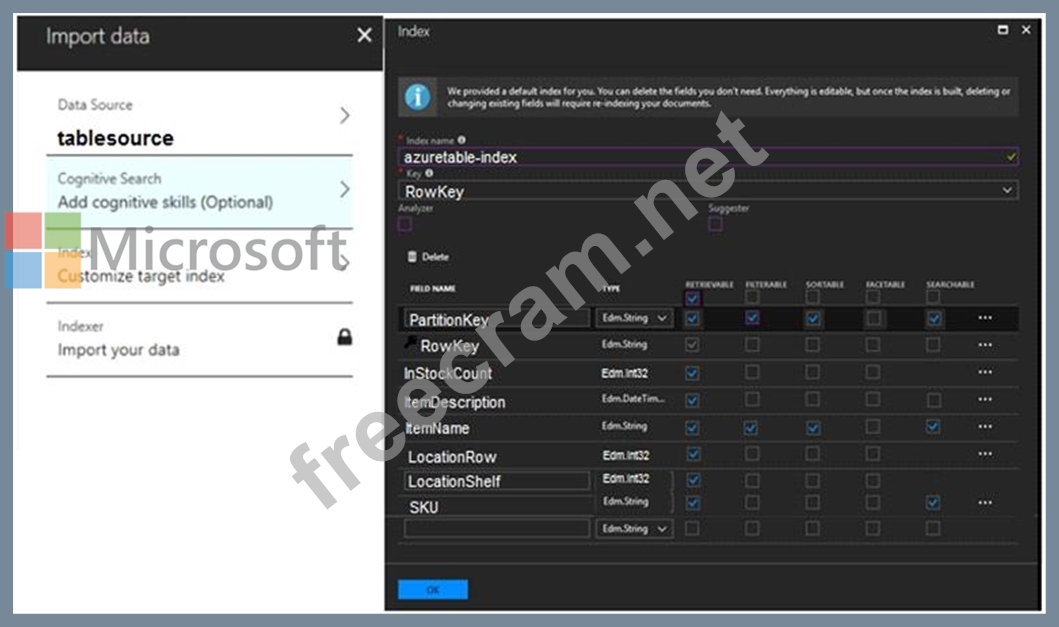Uncheck Sortable for the ItemName field
Screen dimensions: 1059x627
pos(813,428)
